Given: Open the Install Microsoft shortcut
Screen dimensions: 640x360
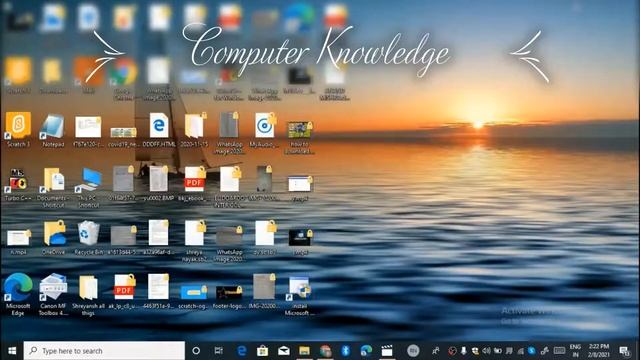Looking at the screenshot, I should click(299, 296).
